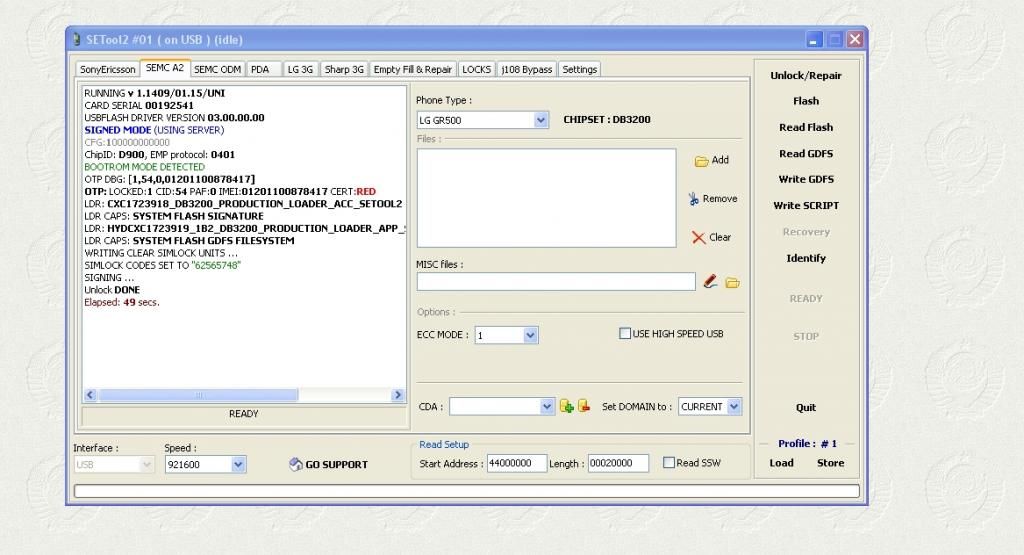Viewport: 1024px width, 555px height.
Task: Click the Start Address input field
Action: [516, 463]
